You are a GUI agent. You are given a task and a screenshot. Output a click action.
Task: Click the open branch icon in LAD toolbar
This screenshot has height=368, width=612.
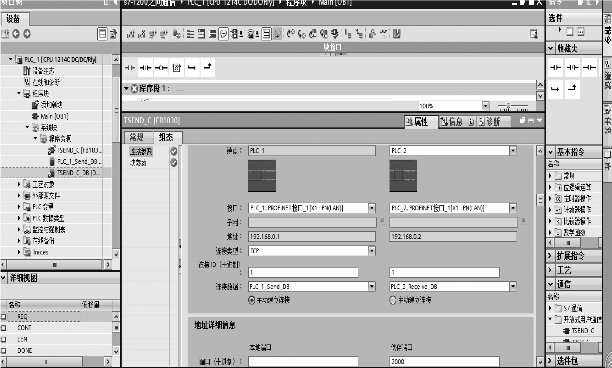[x=192, y=68]
